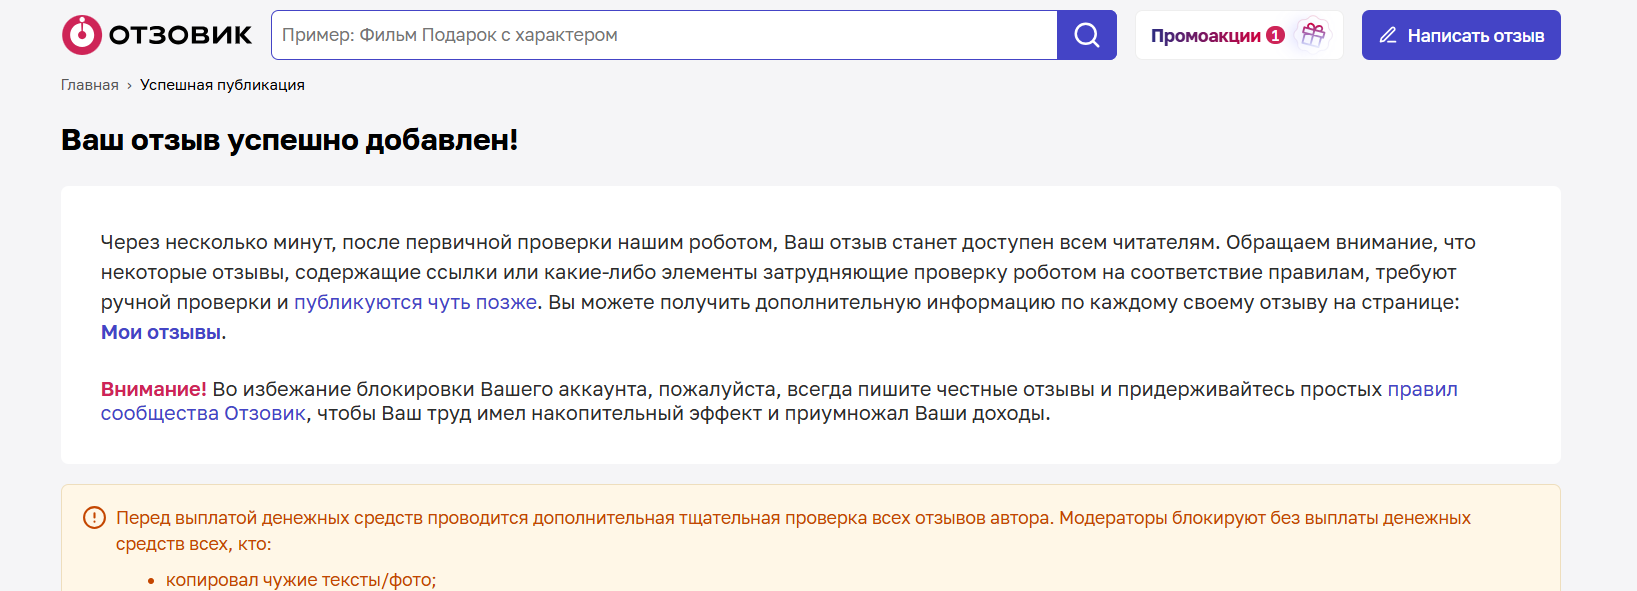
Task: Click the ОТЗОВИК wordmark text
Action: click(180, 35)
